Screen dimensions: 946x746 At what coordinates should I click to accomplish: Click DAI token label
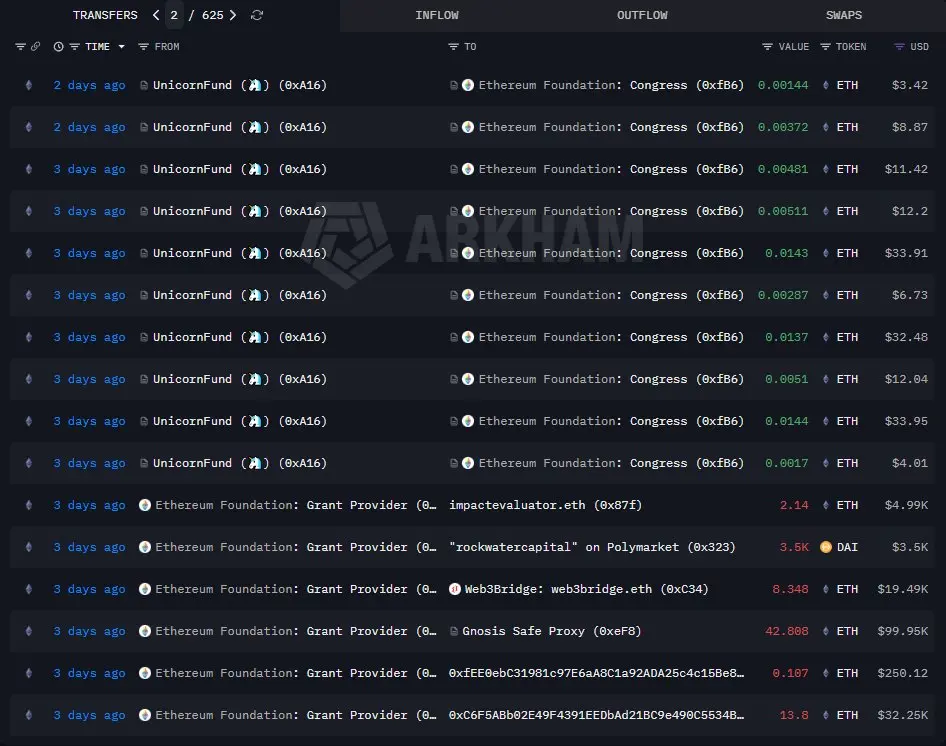click(x=847, y=547)
